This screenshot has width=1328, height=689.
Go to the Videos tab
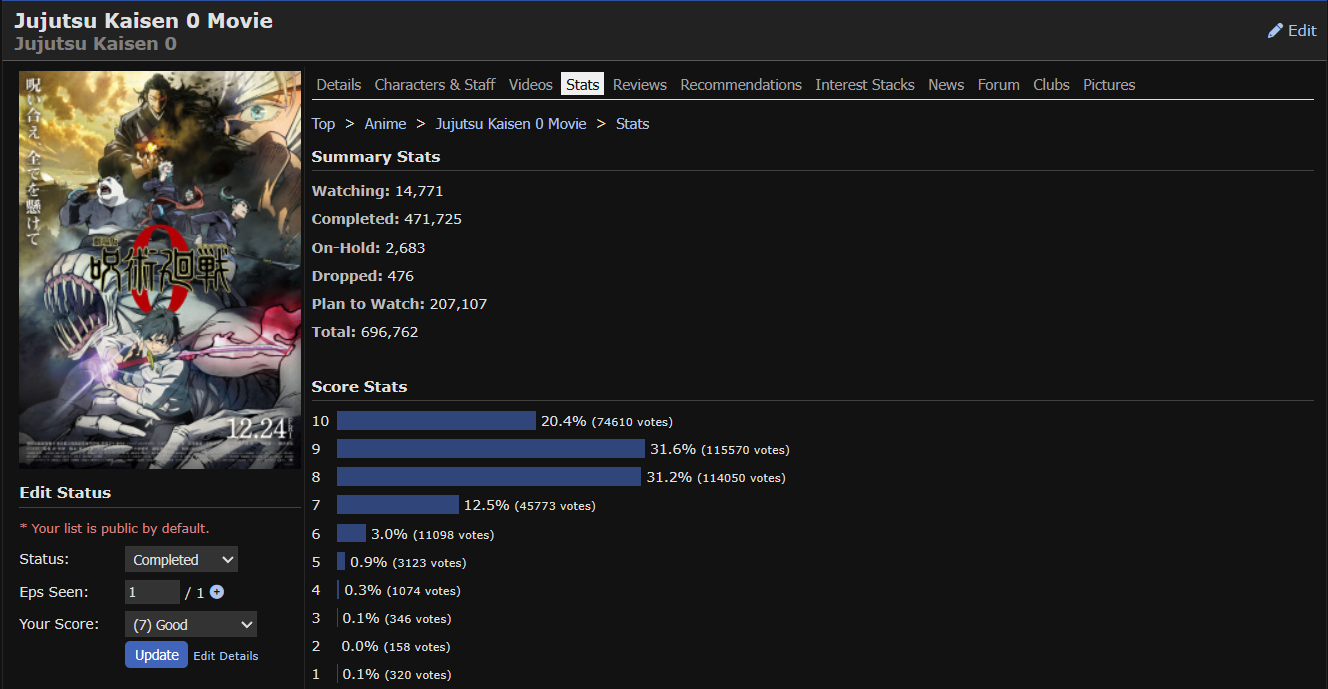(531, 85)
